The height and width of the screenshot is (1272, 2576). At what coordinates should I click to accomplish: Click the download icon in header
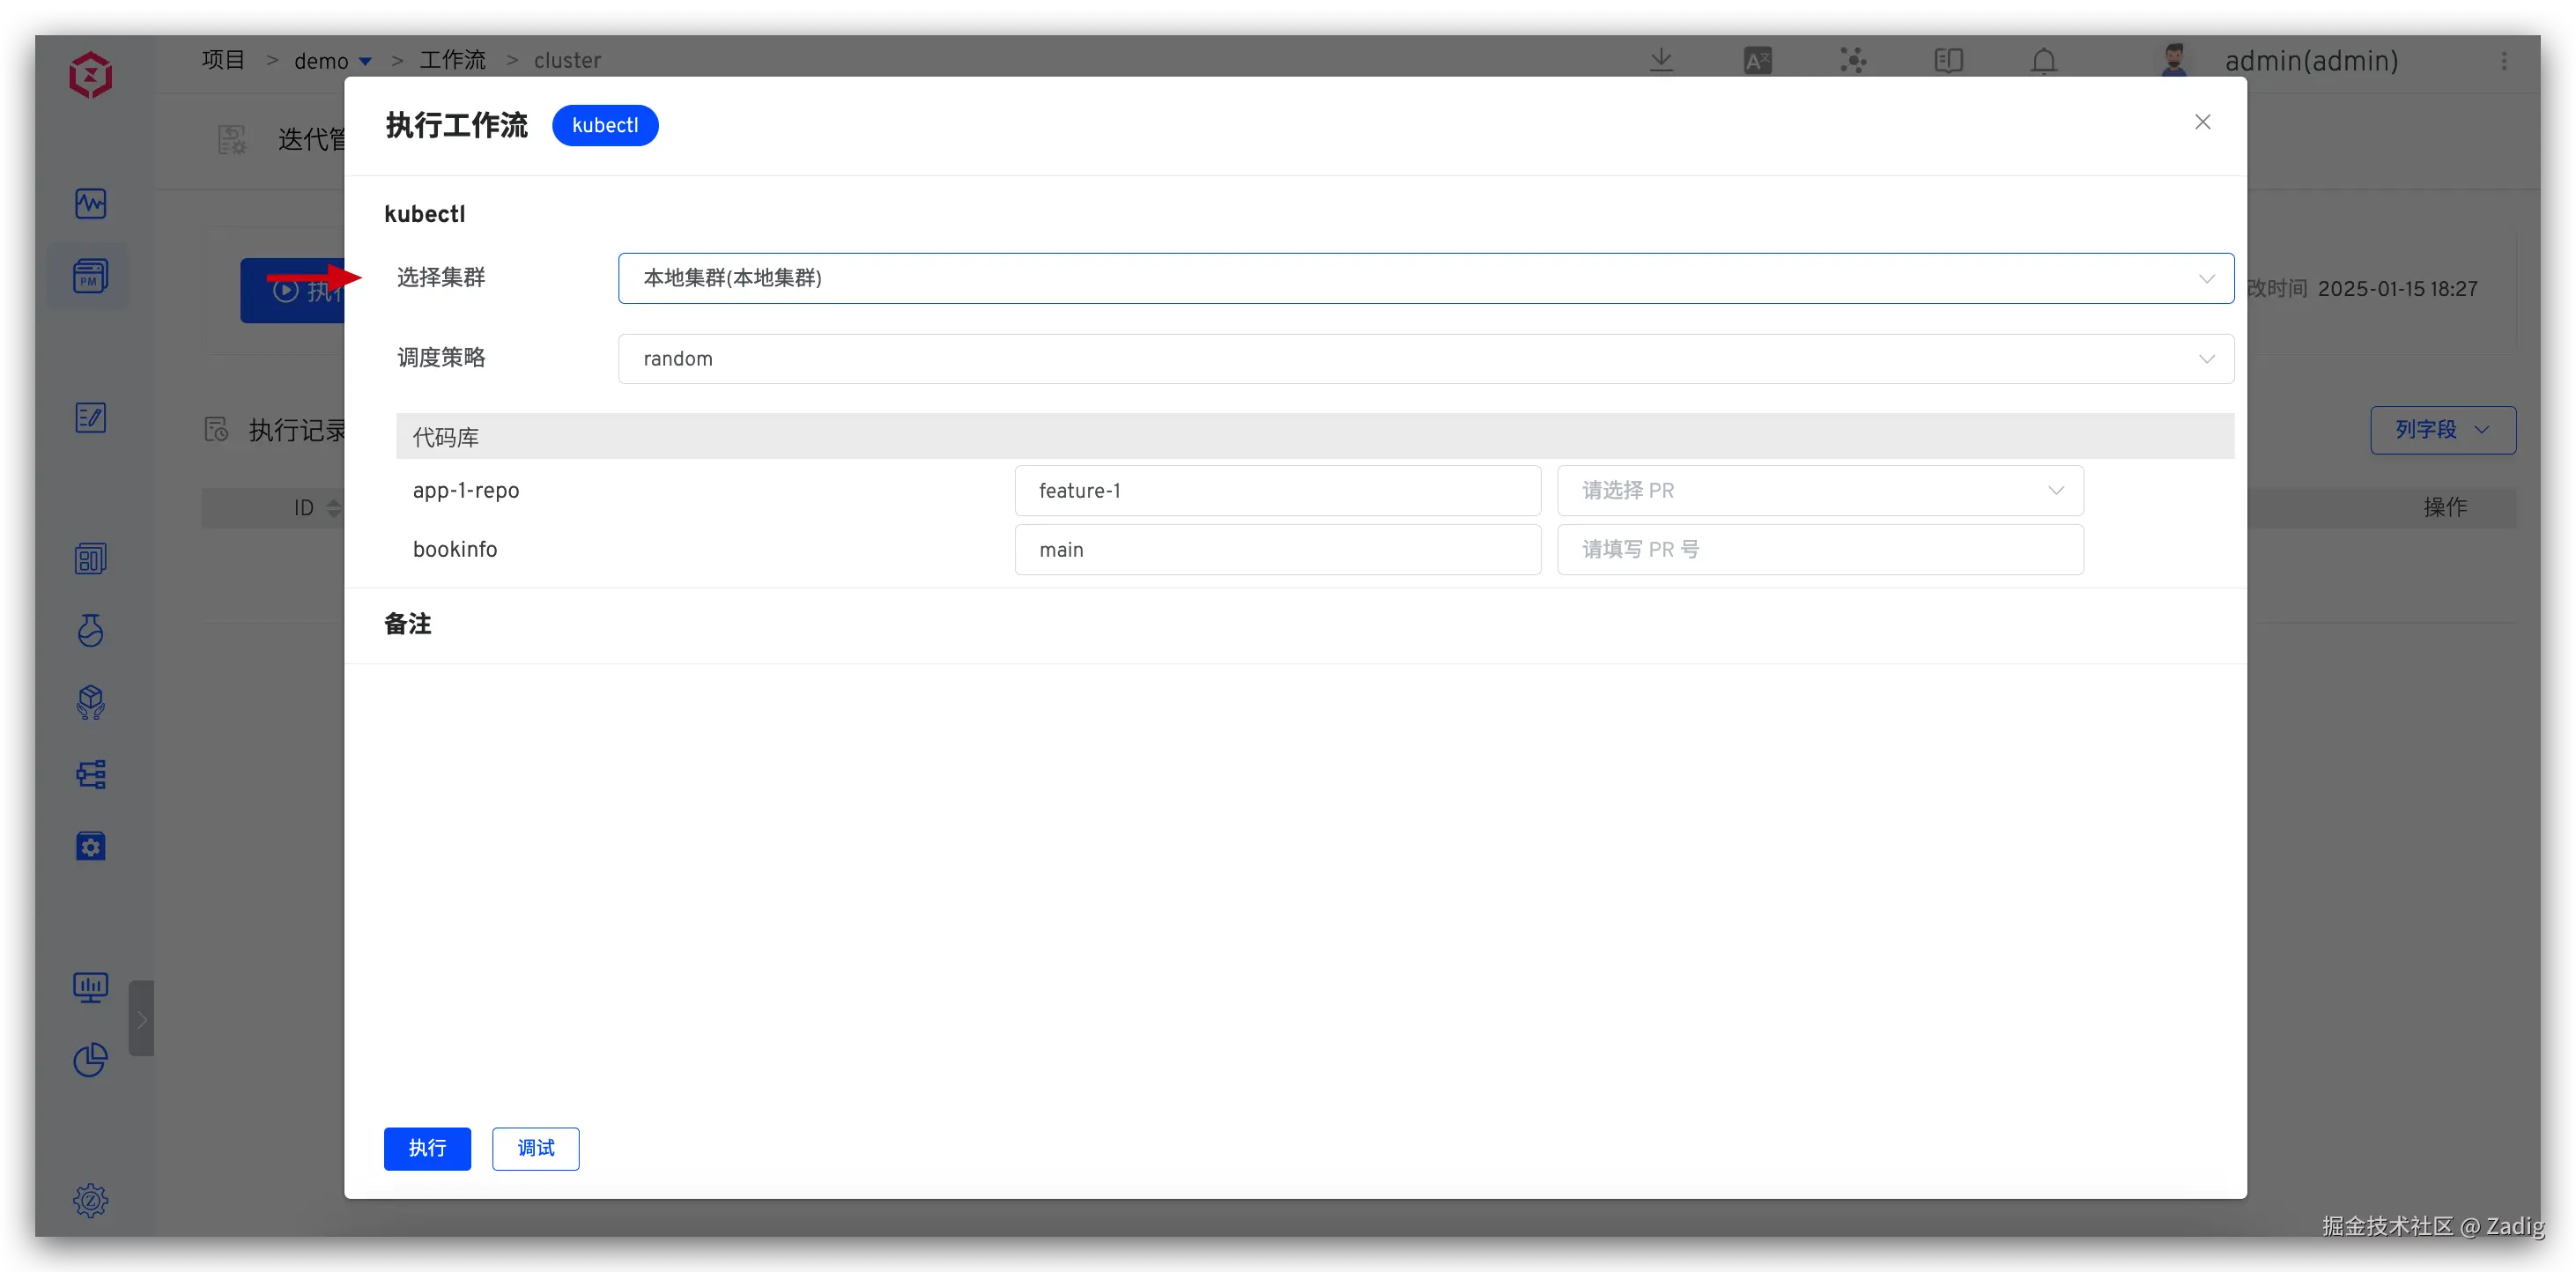click(1661, 61)
